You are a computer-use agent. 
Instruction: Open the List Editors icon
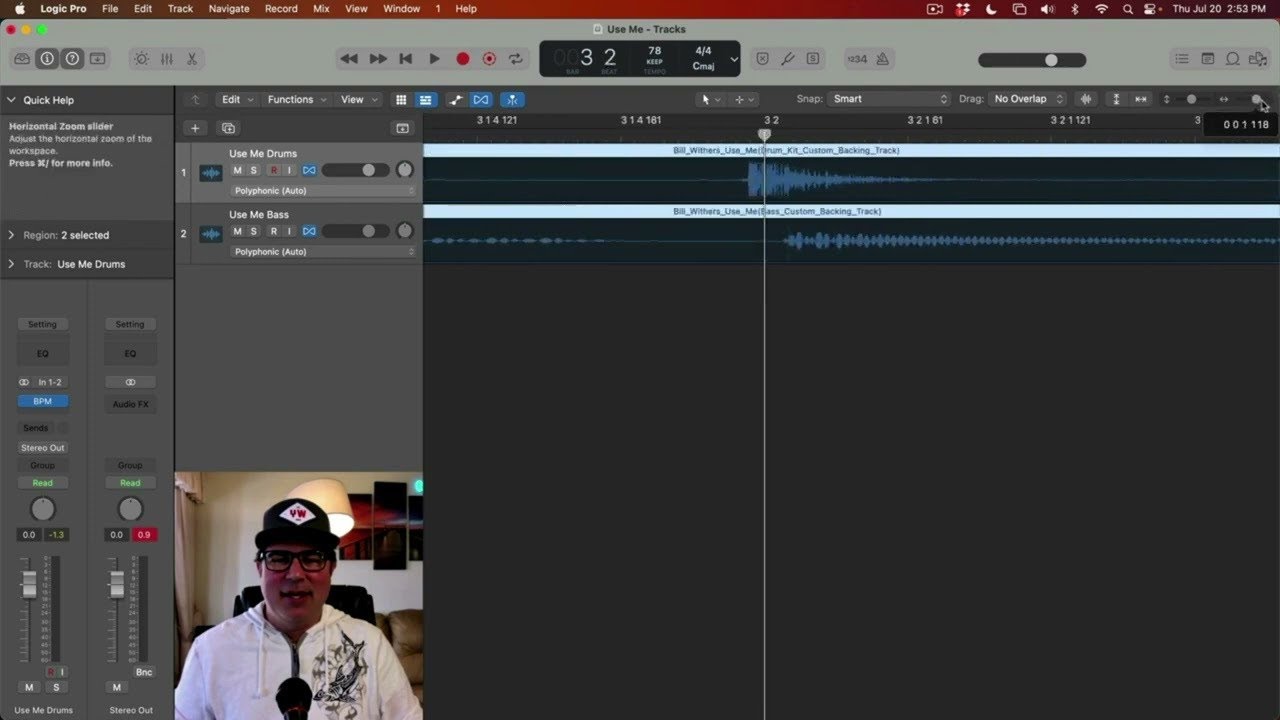click(1182, 59)
